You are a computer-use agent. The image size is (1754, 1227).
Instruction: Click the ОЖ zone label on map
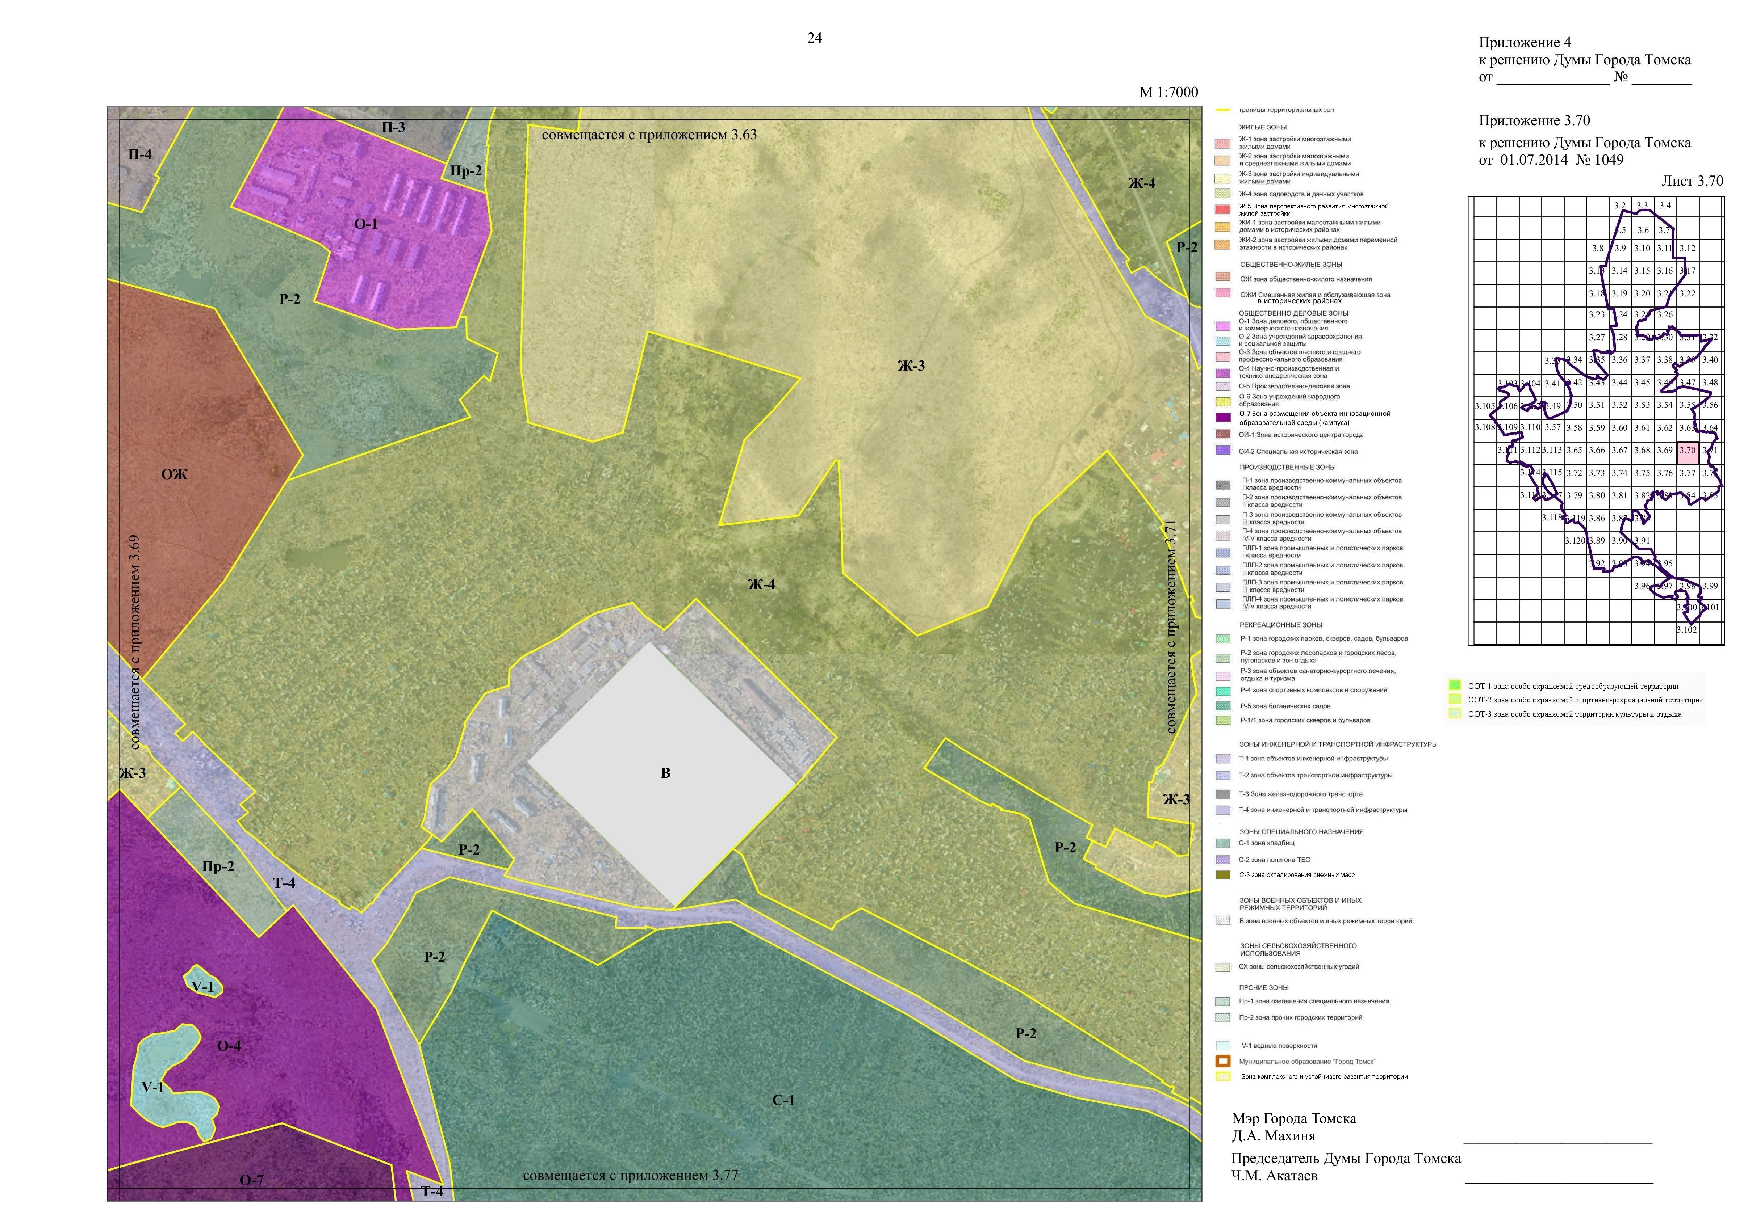[x=174, y=474]
